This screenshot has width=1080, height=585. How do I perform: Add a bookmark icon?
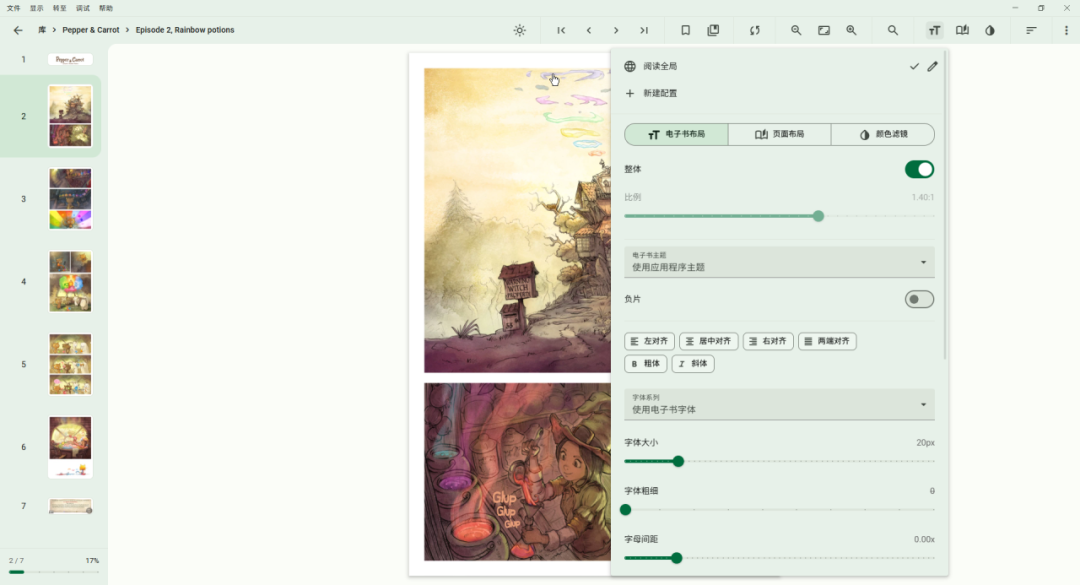[685, 30]
